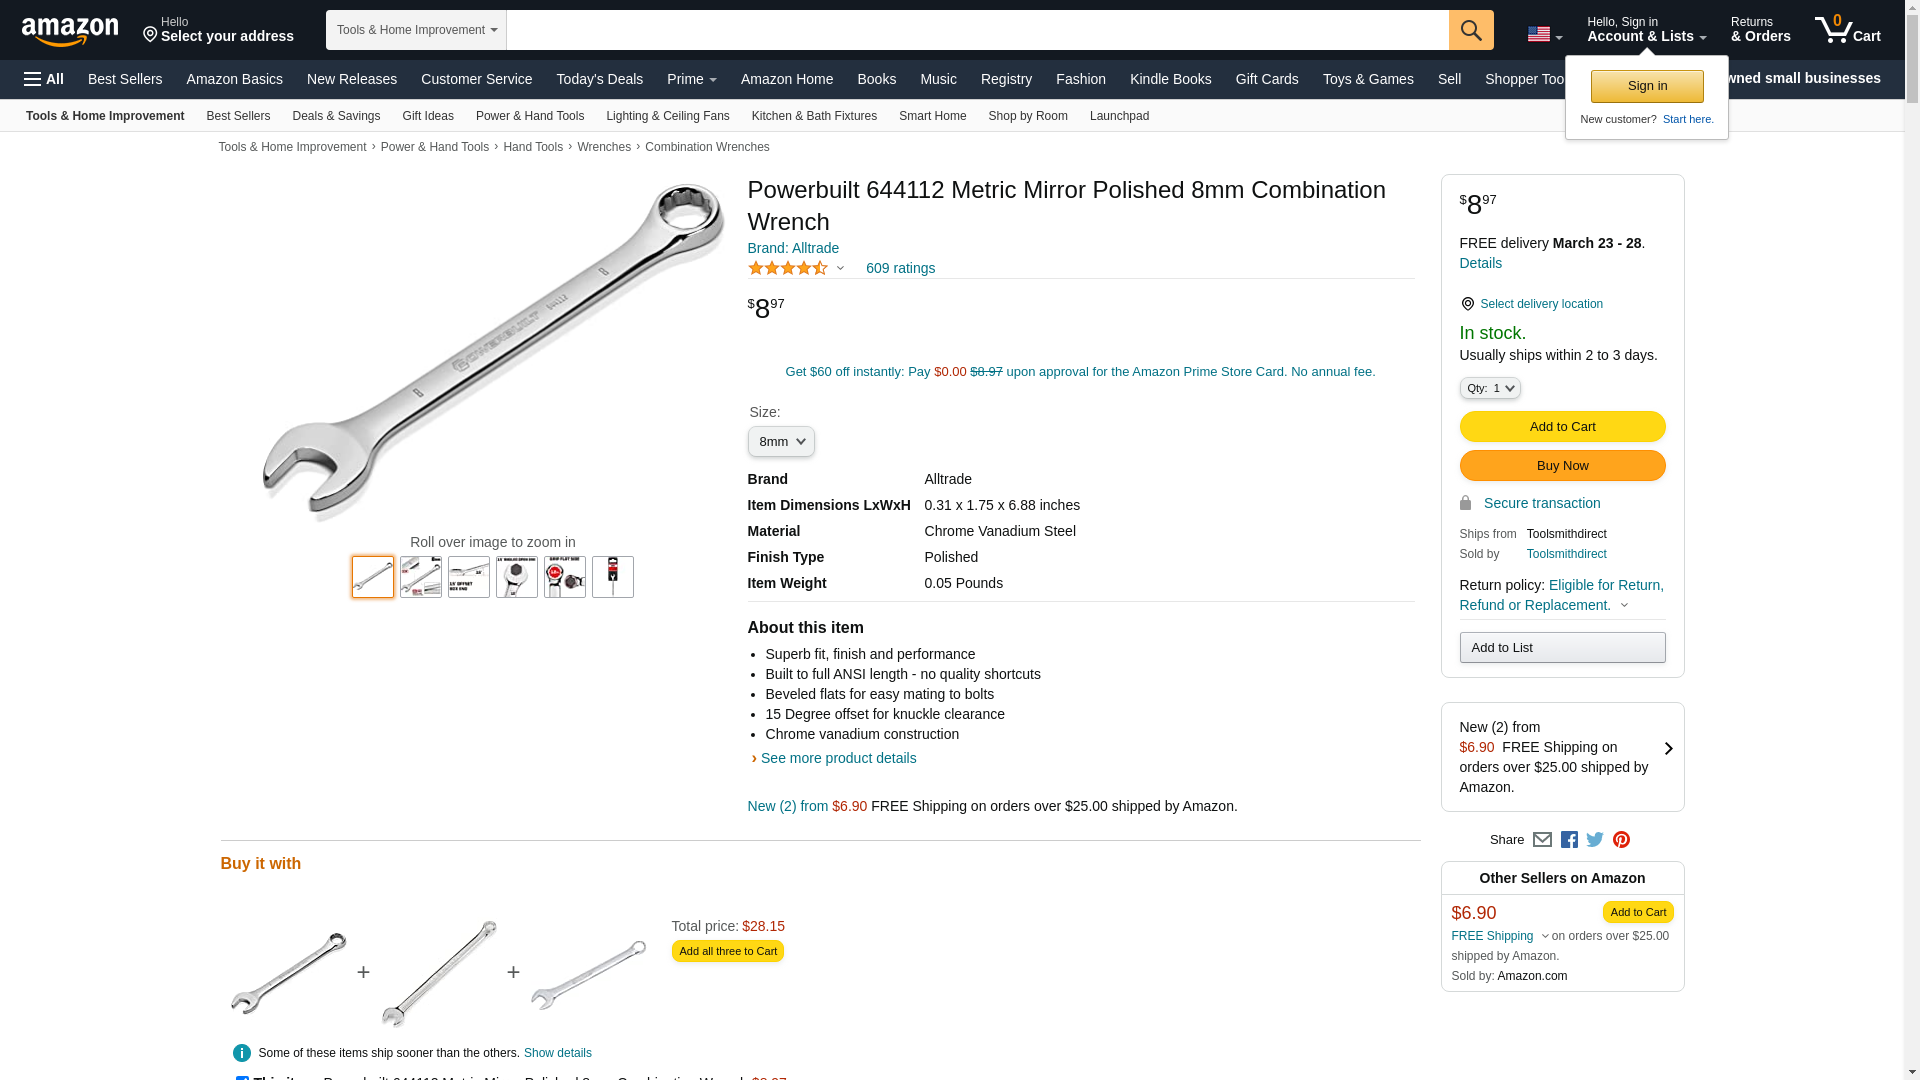The width and height of the screenshot is (1920, 1080).
Task: Open the 609 ratings link
Action: pyautogui.click(x=900, y=268)
